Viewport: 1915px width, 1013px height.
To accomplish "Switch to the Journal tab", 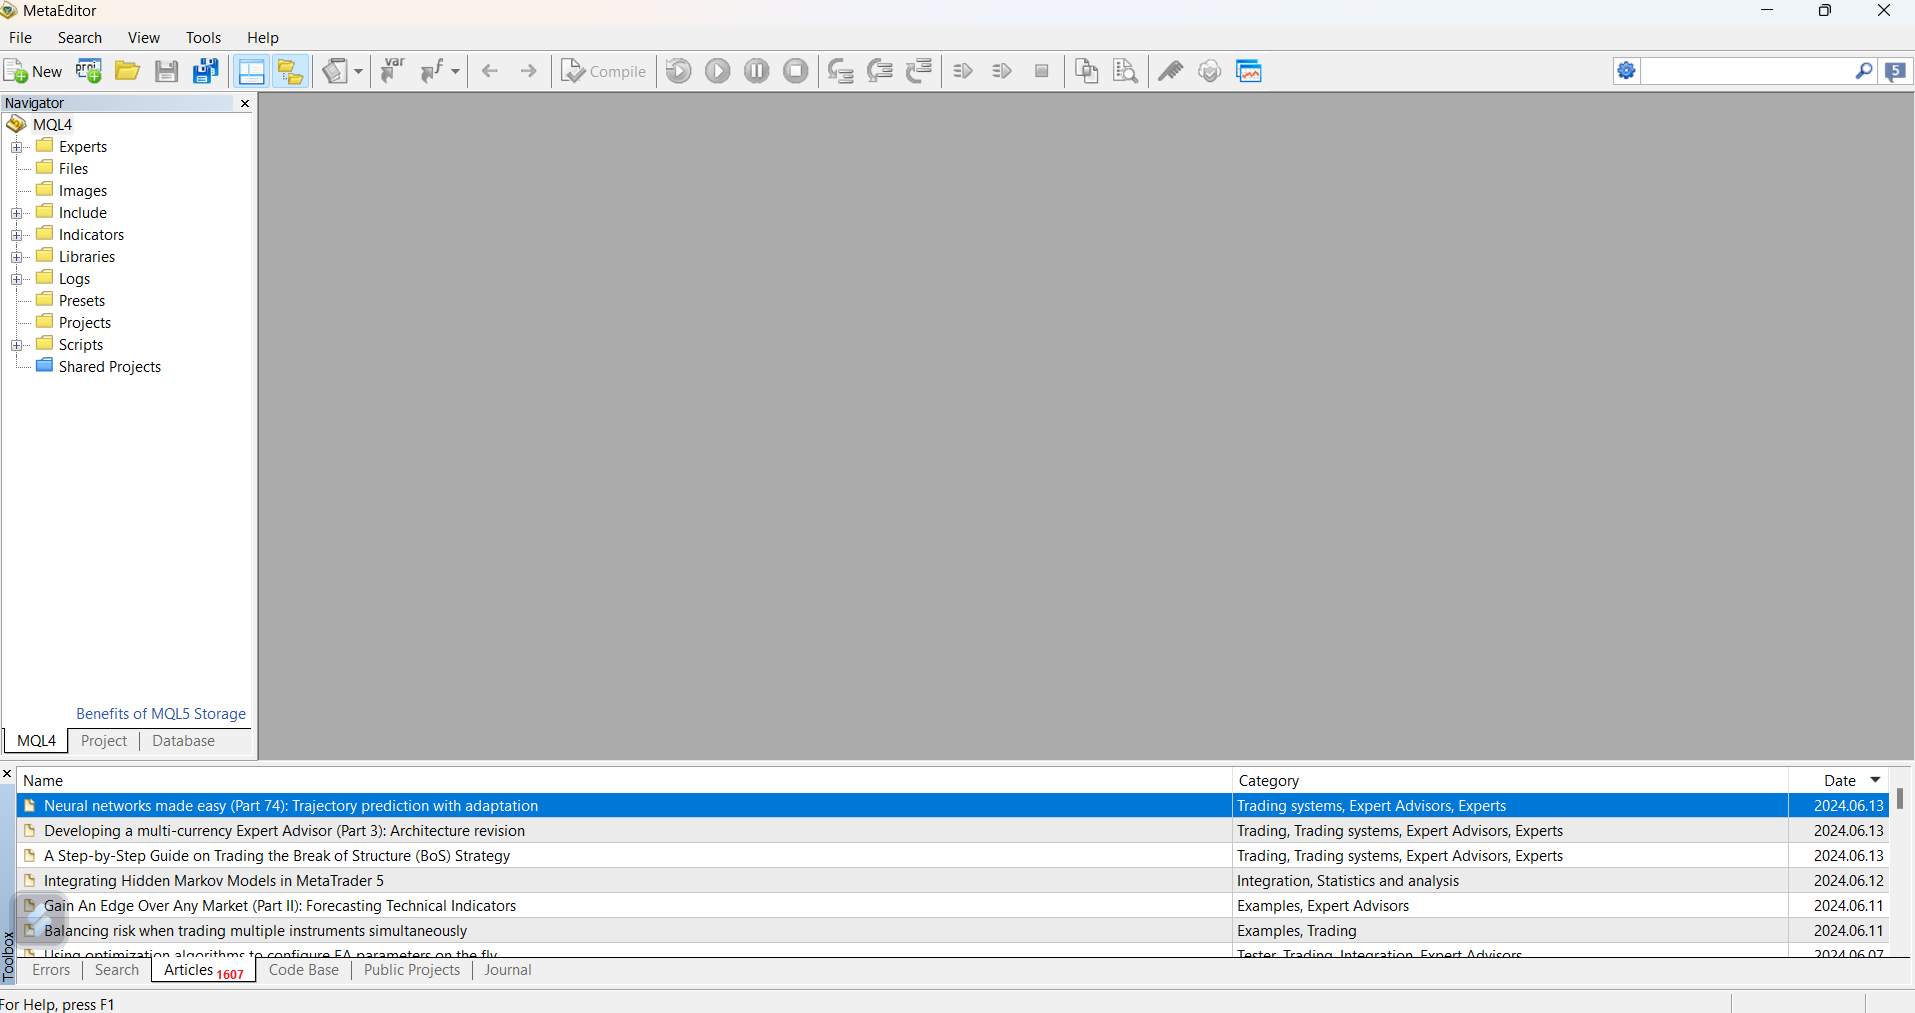I will click(x=508, y=970).
